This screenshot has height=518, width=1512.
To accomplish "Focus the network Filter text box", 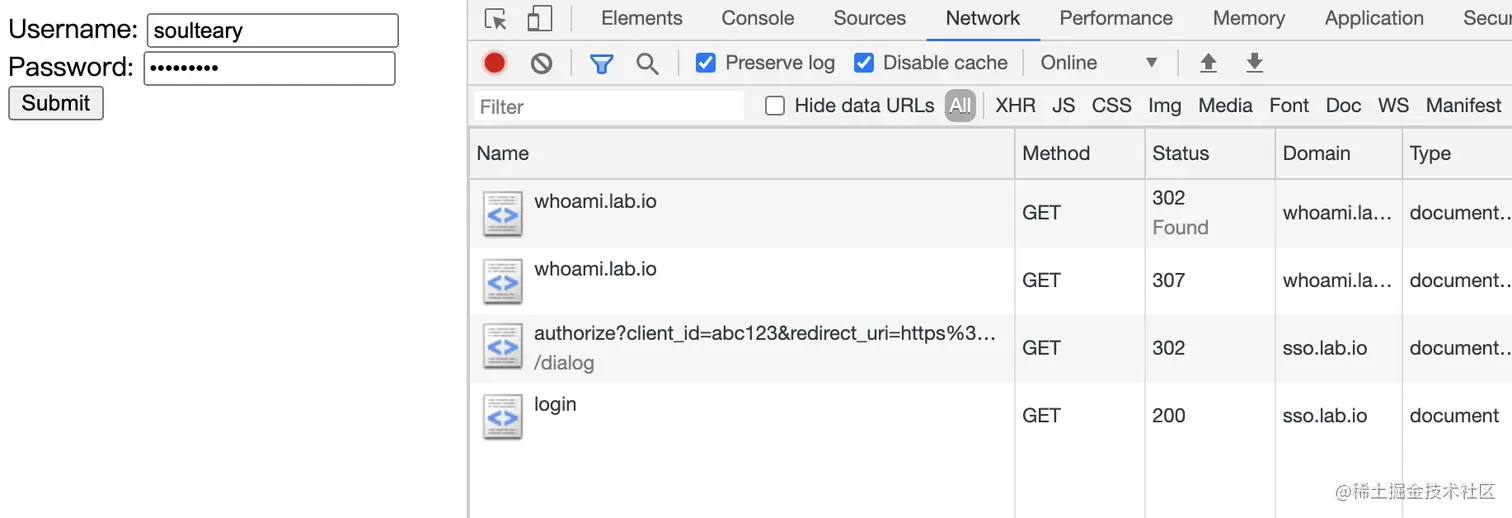I will [x=609, y=106].
